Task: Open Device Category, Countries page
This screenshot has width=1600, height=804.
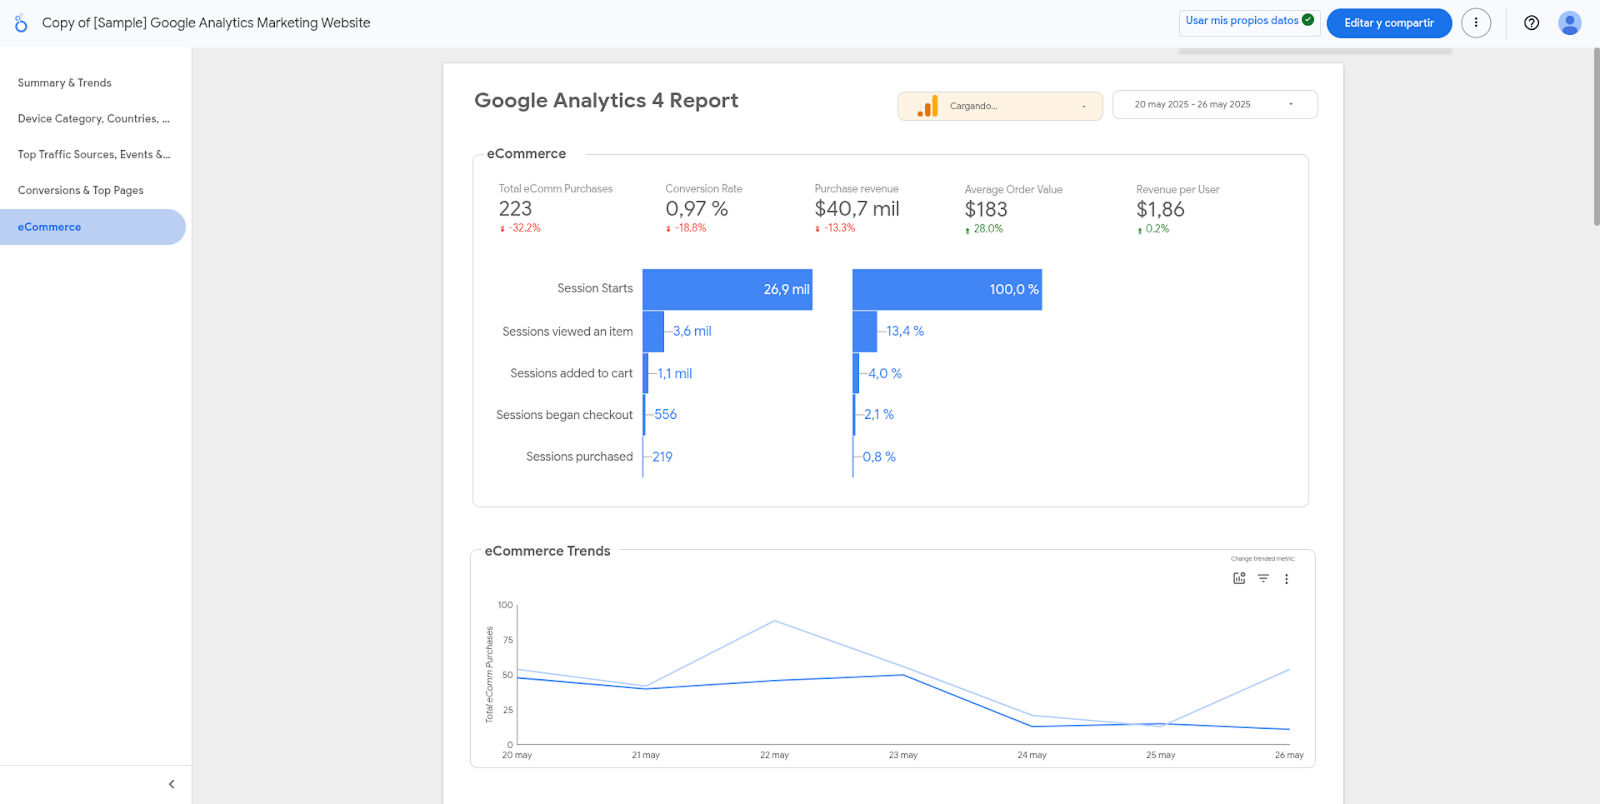Action: 94,119
